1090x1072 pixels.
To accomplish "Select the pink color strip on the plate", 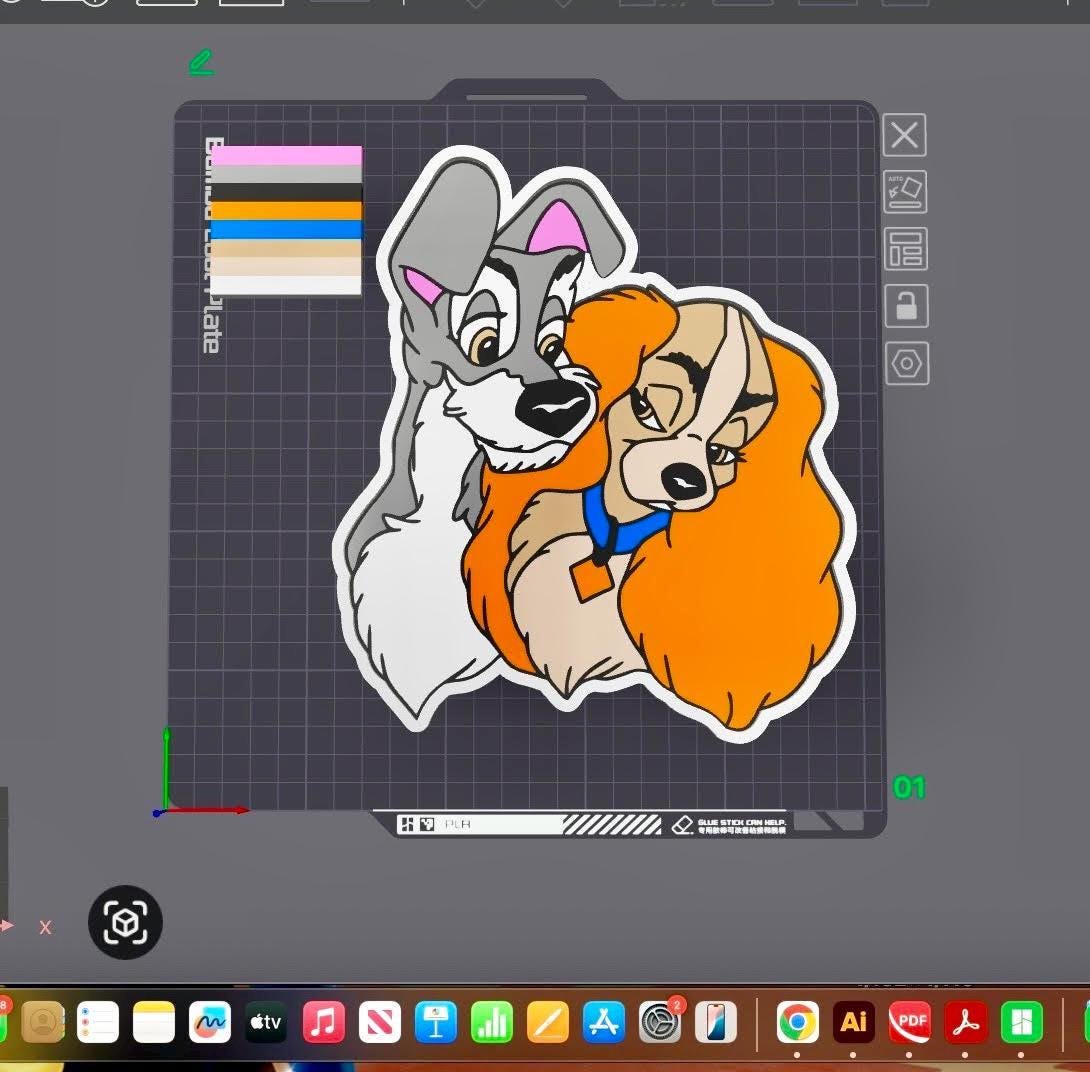I will click(x=286, y=156).
